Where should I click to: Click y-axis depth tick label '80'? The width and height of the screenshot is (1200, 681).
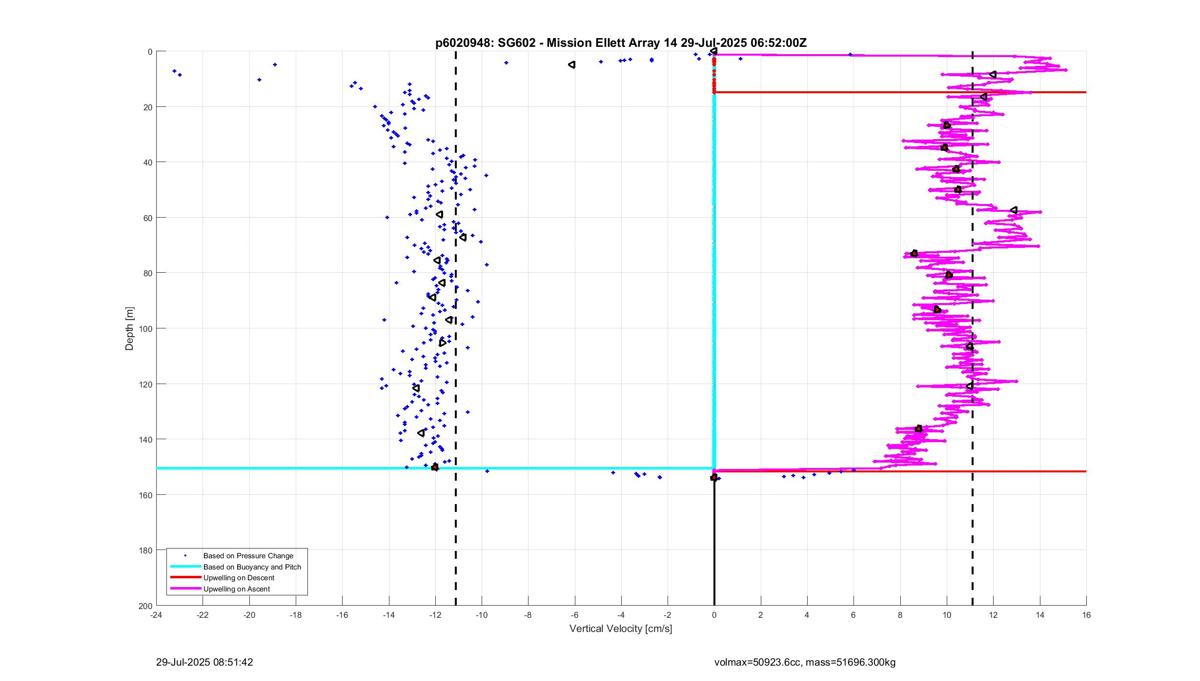tap(148, 273)
